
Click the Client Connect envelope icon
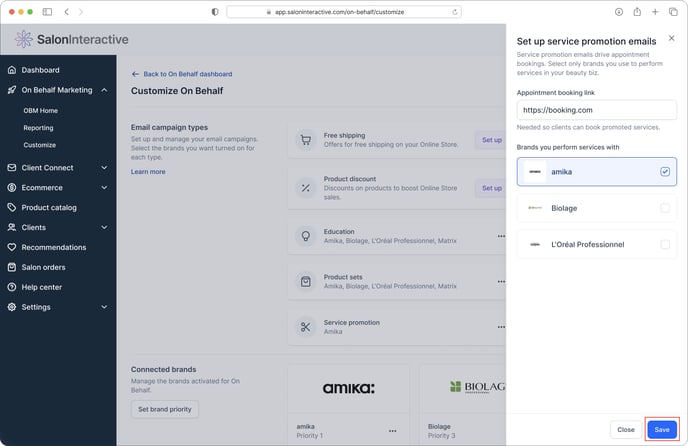coord(12,168)
